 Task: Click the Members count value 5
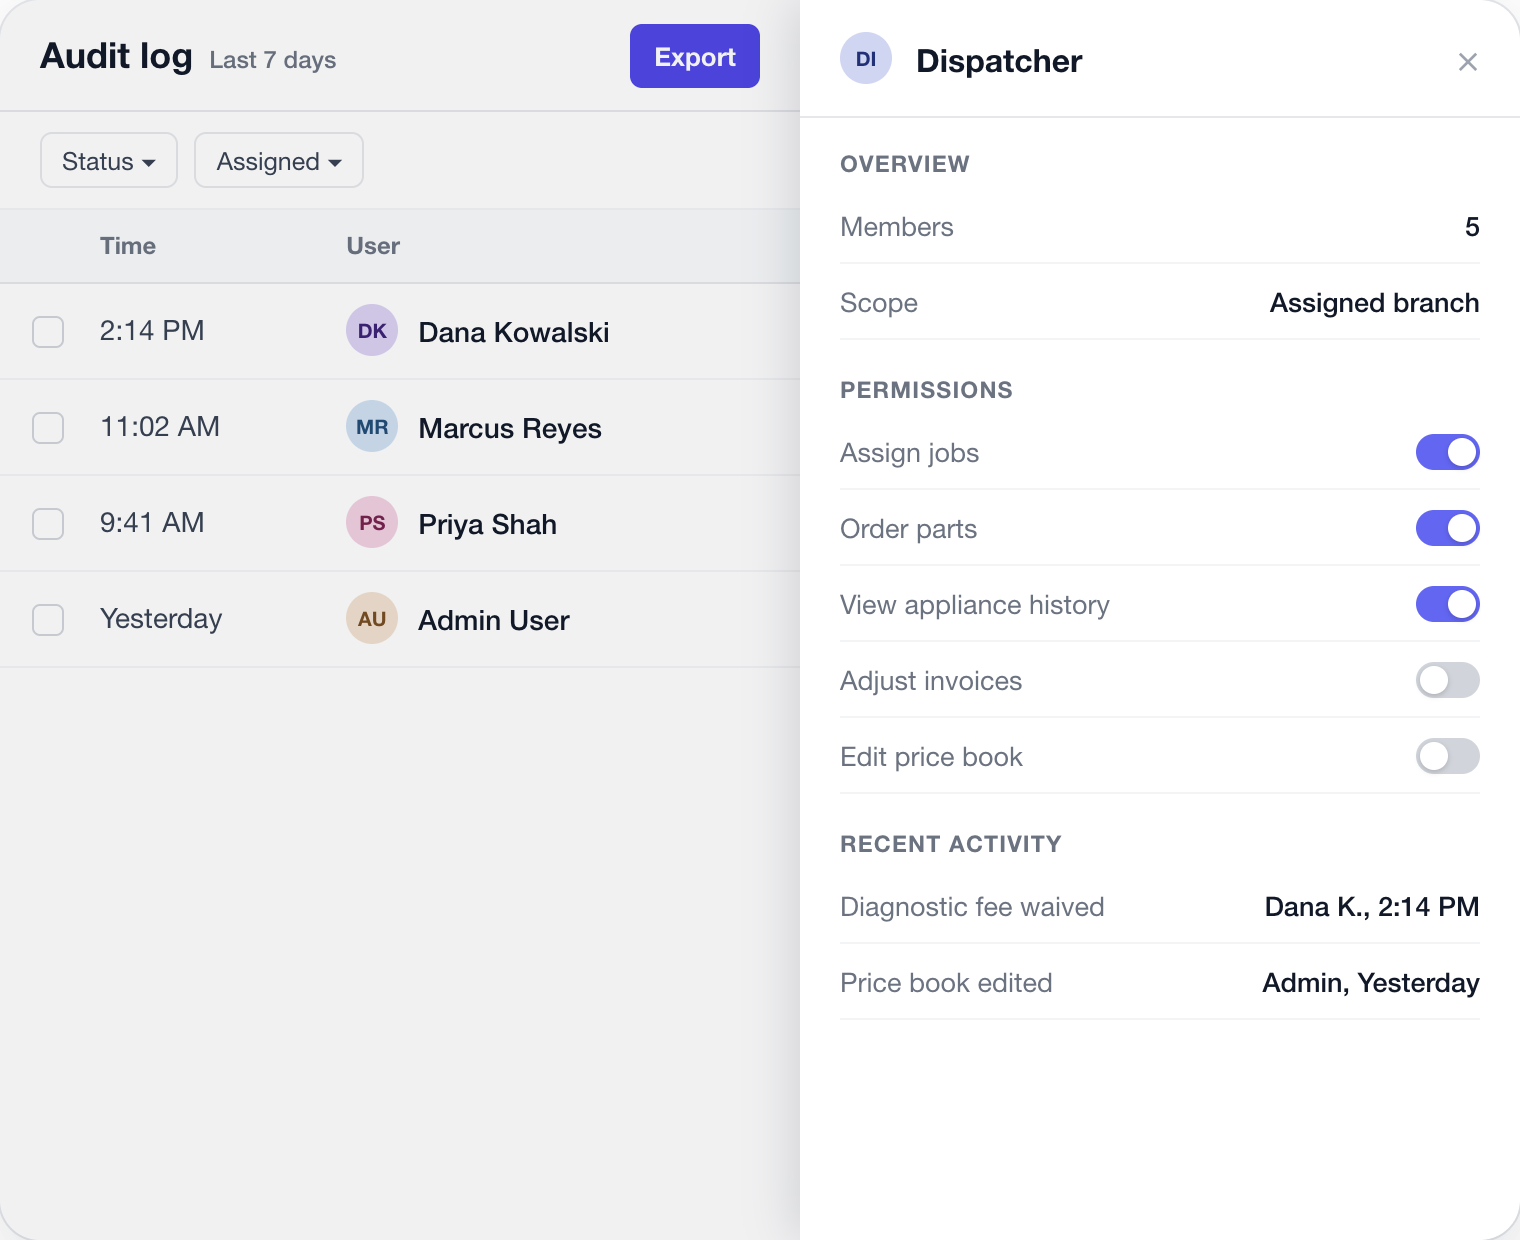[1472, 227]
